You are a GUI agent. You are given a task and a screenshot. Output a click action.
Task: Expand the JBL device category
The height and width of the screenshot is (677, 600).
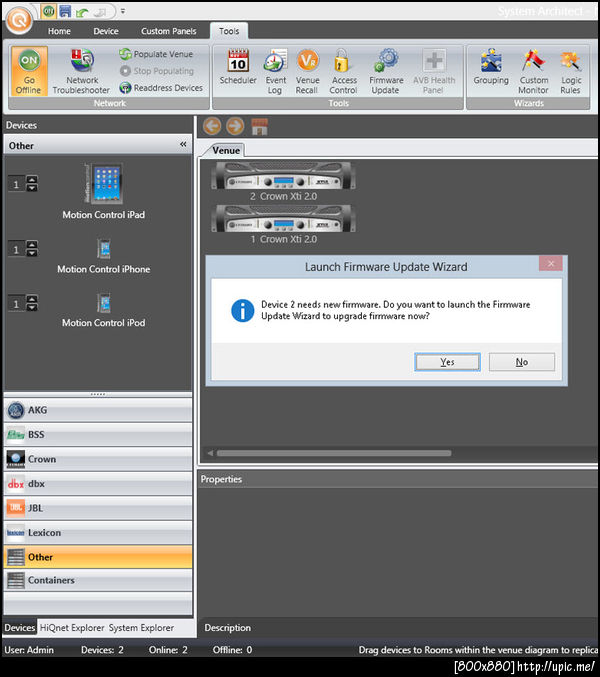[98, 508]
